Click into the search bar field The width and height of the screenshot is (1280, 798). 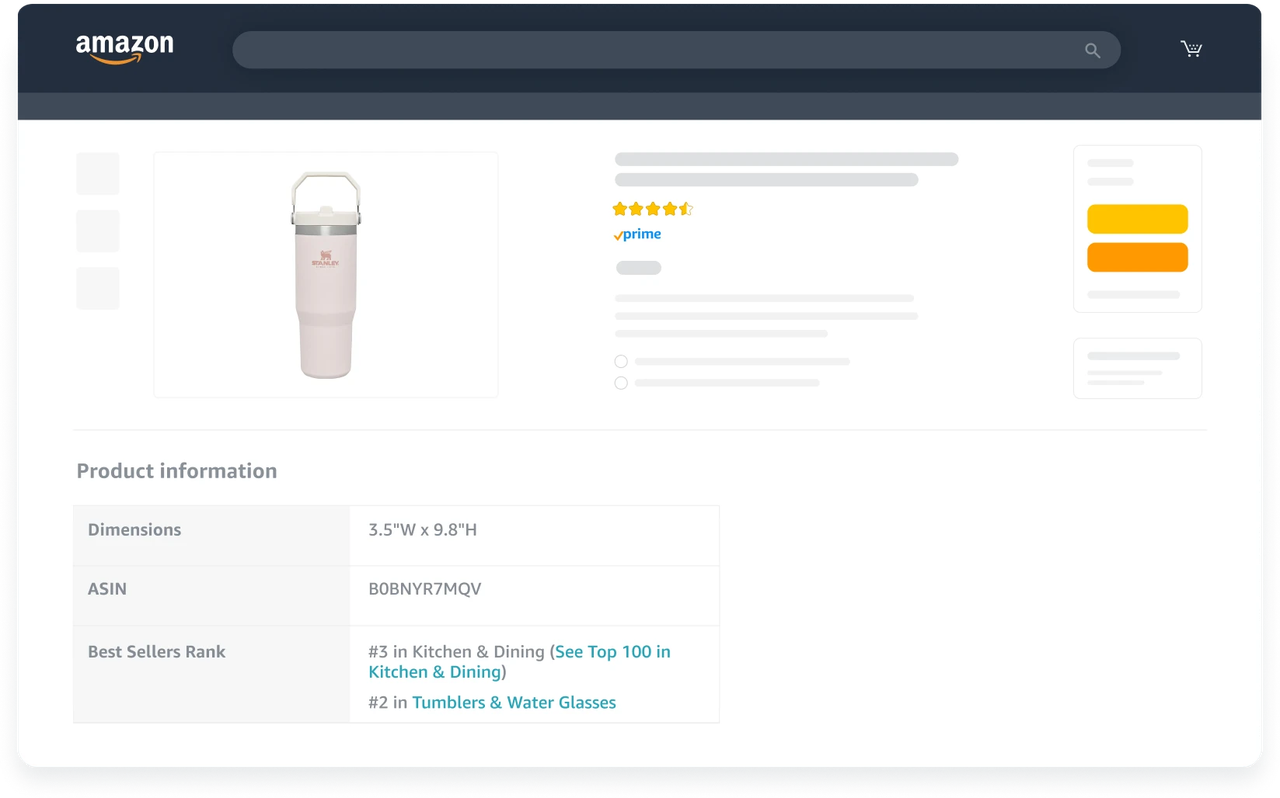[650, 50]
